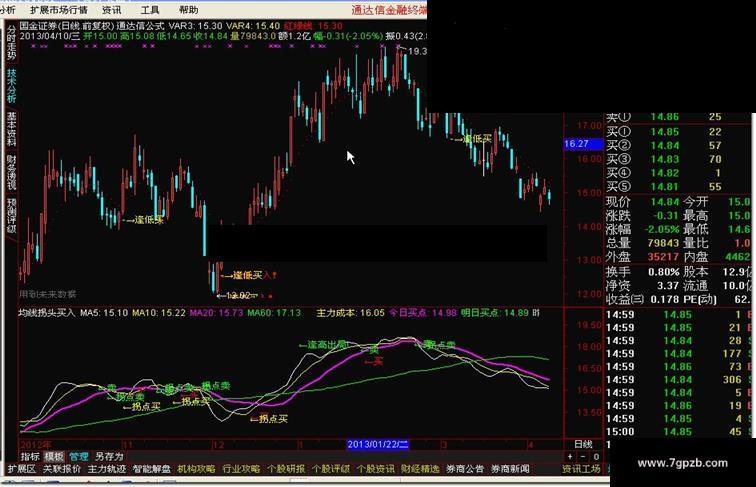Image resolution: width=756 pixels, height=487 pixels.
Task: Switch to the 主力轨迹 tab
Action: tap(107, 469)
